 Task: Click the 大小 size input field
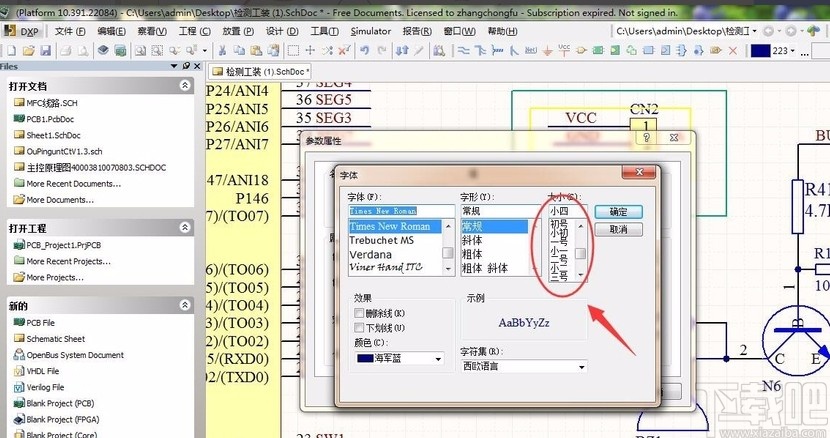[567, 211]
